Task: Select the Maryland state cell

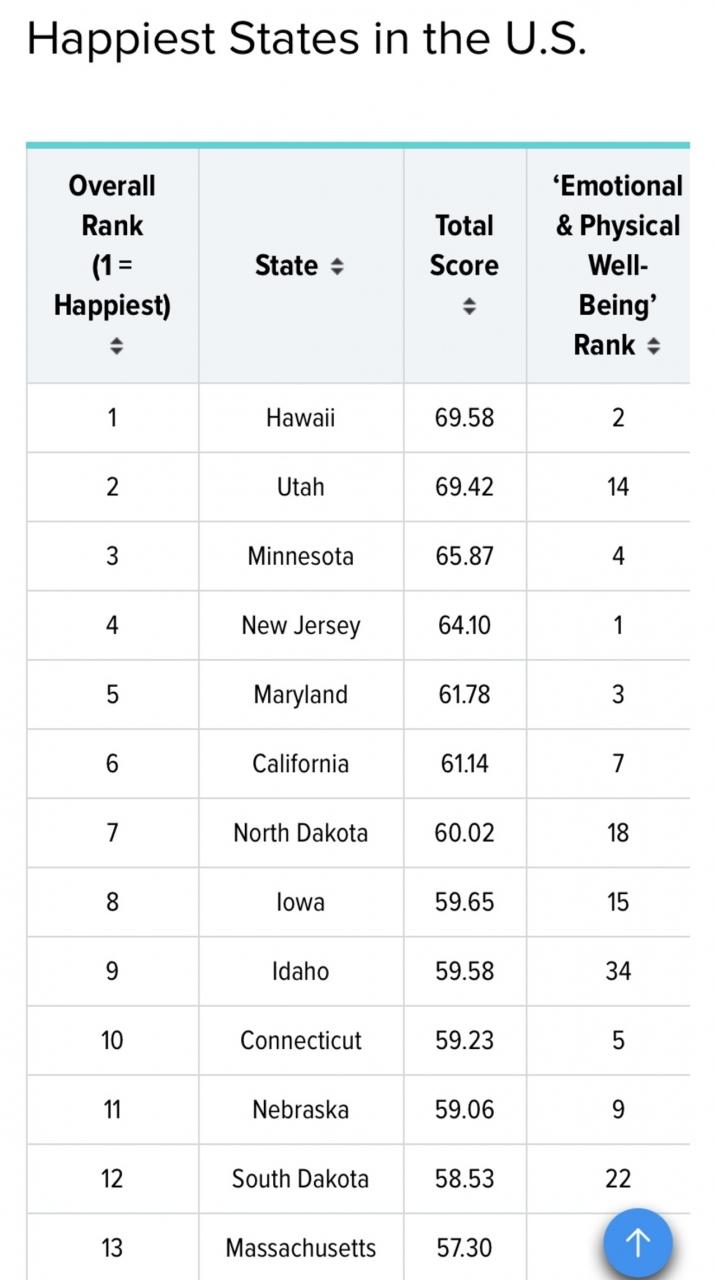Action: [x=300, y=695]
